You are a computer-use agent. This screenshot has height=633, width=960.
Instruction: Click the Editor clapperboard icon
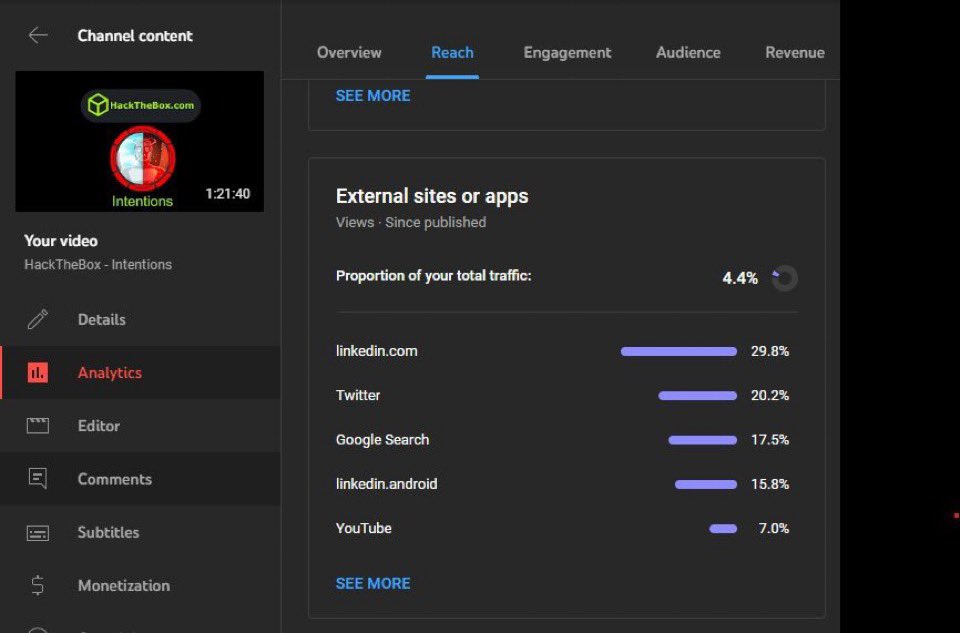coord(38,425)
